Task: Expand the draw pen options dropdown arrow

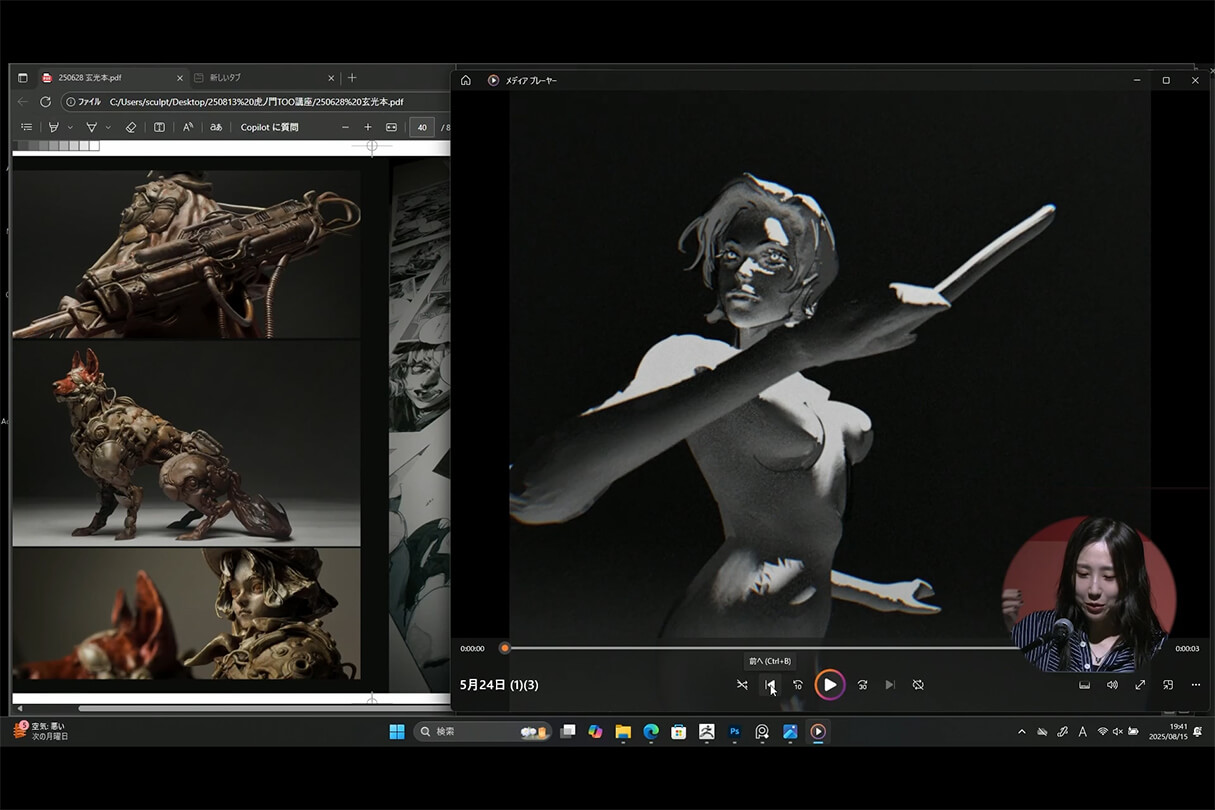Action: point(108,128)
